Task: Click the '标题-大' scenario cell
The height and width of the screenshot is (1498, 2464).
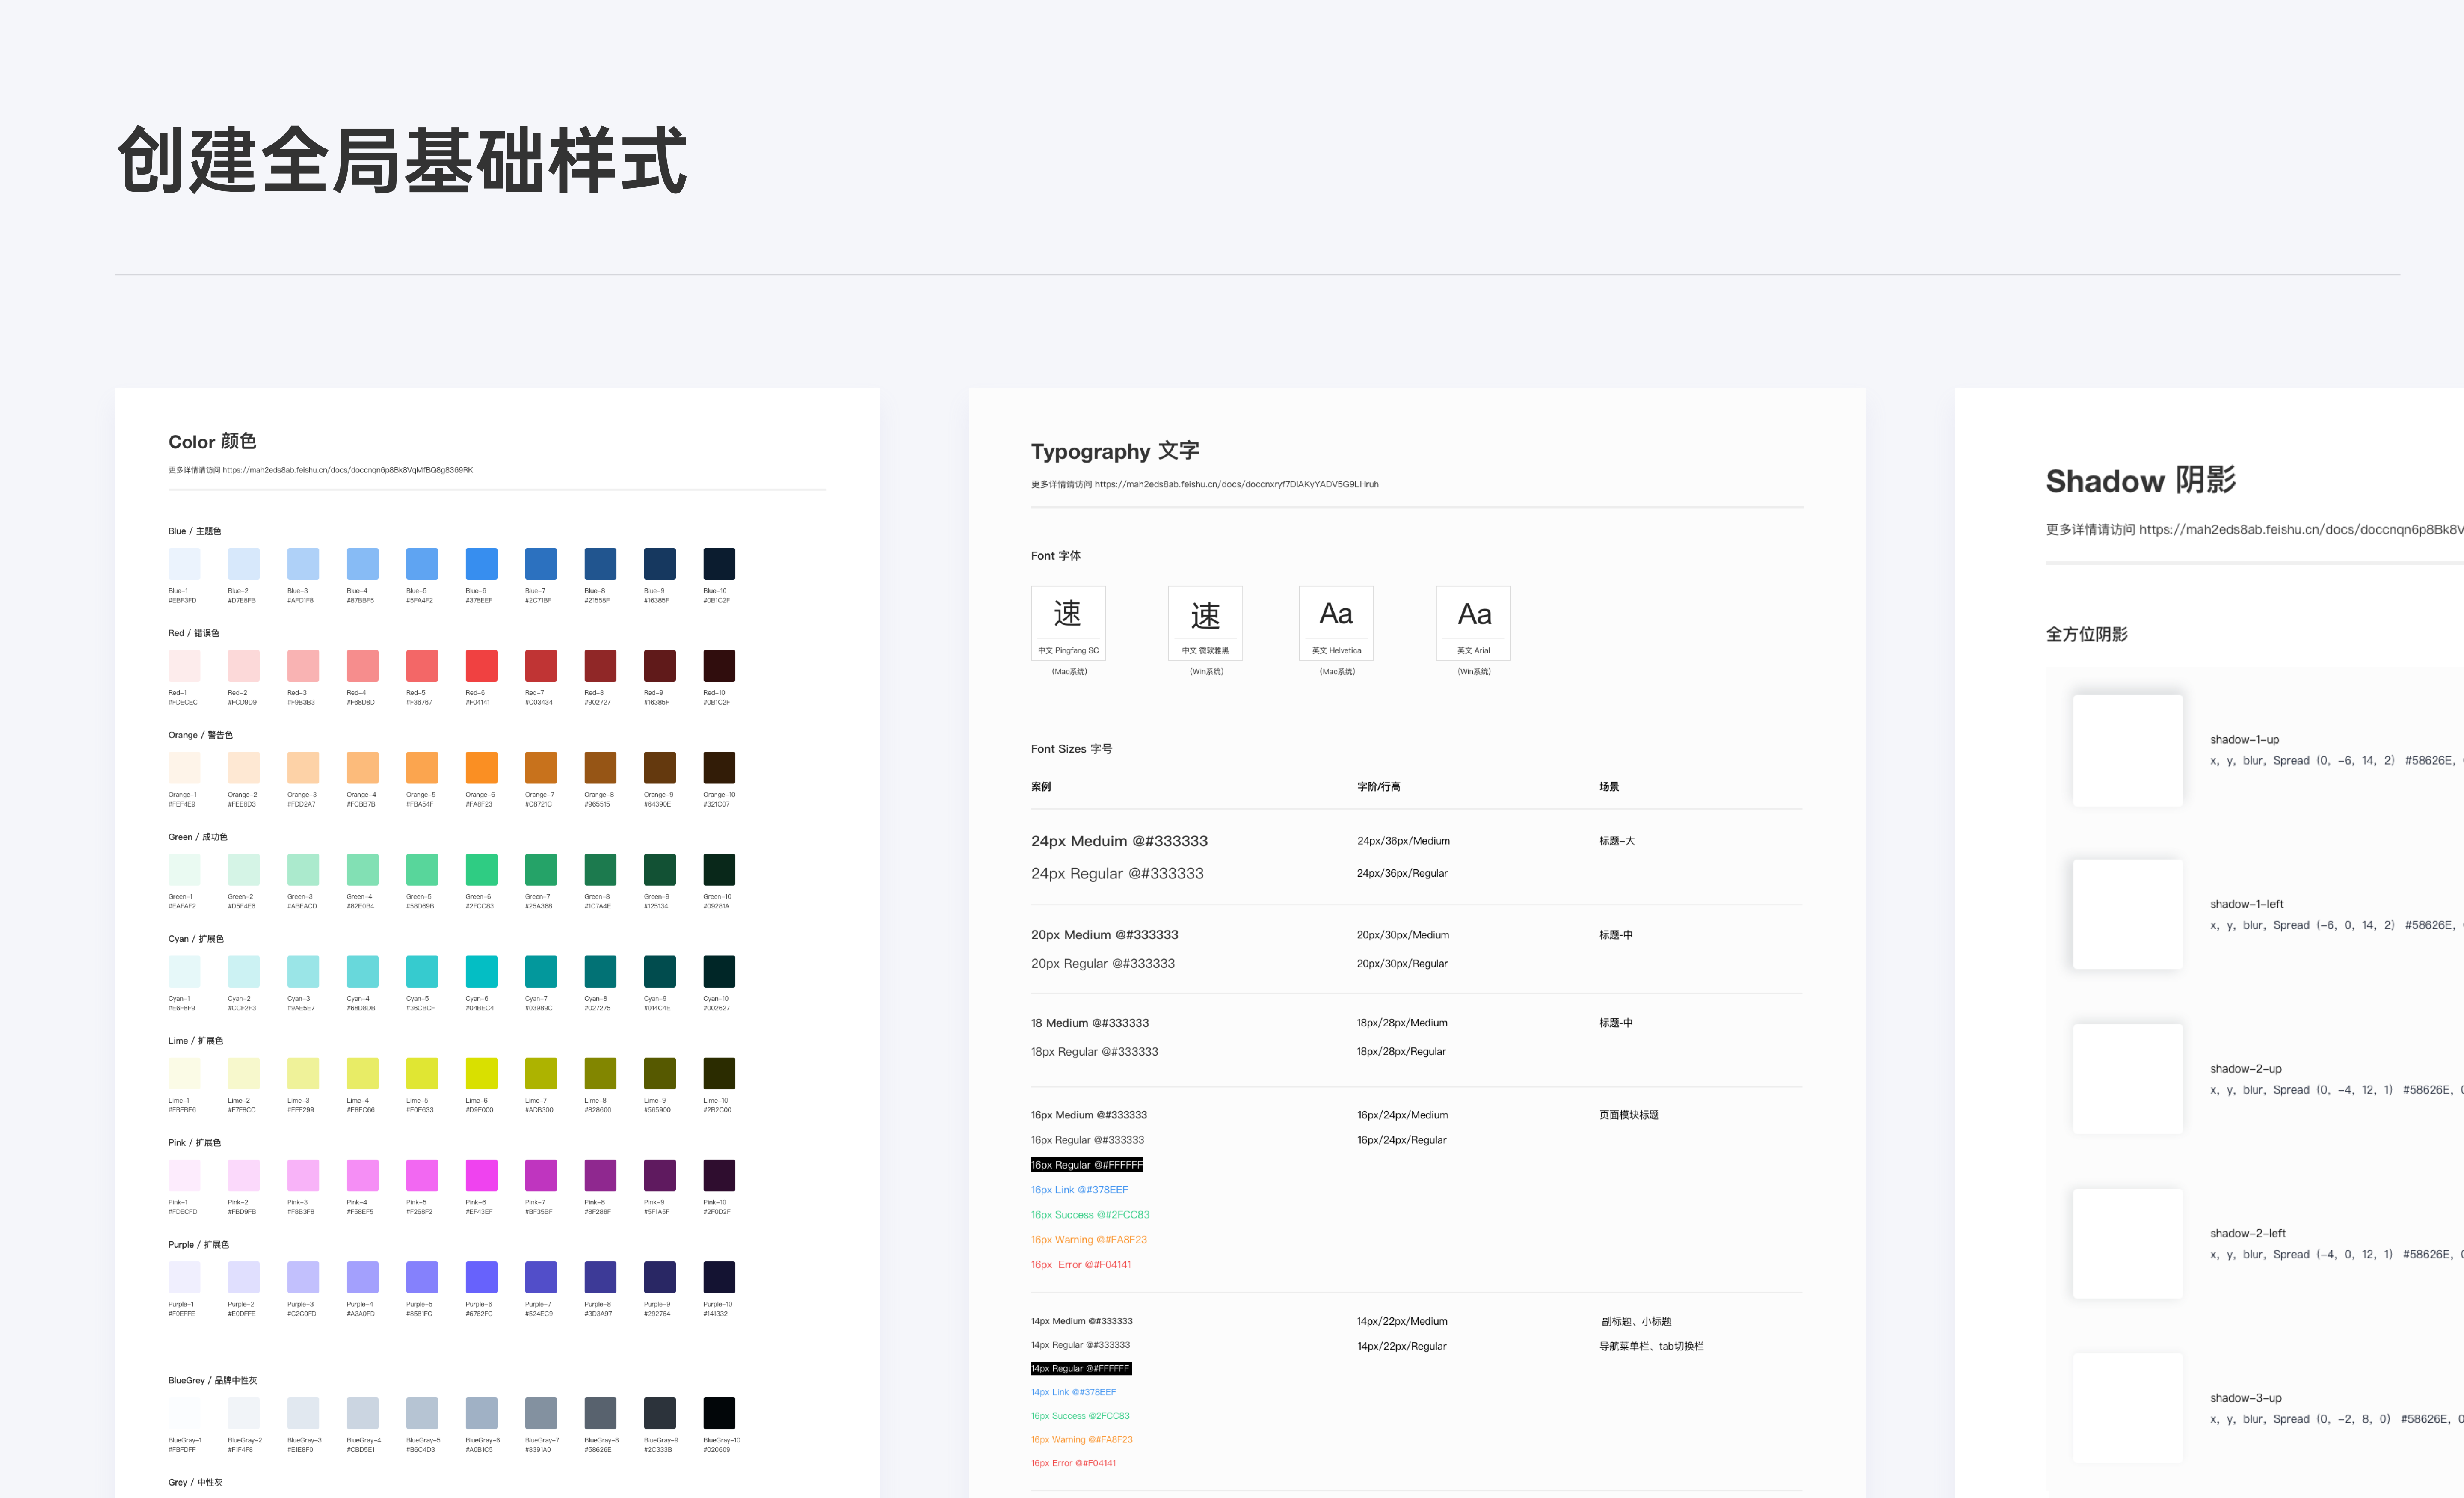Action: (x=1616, y=841)
